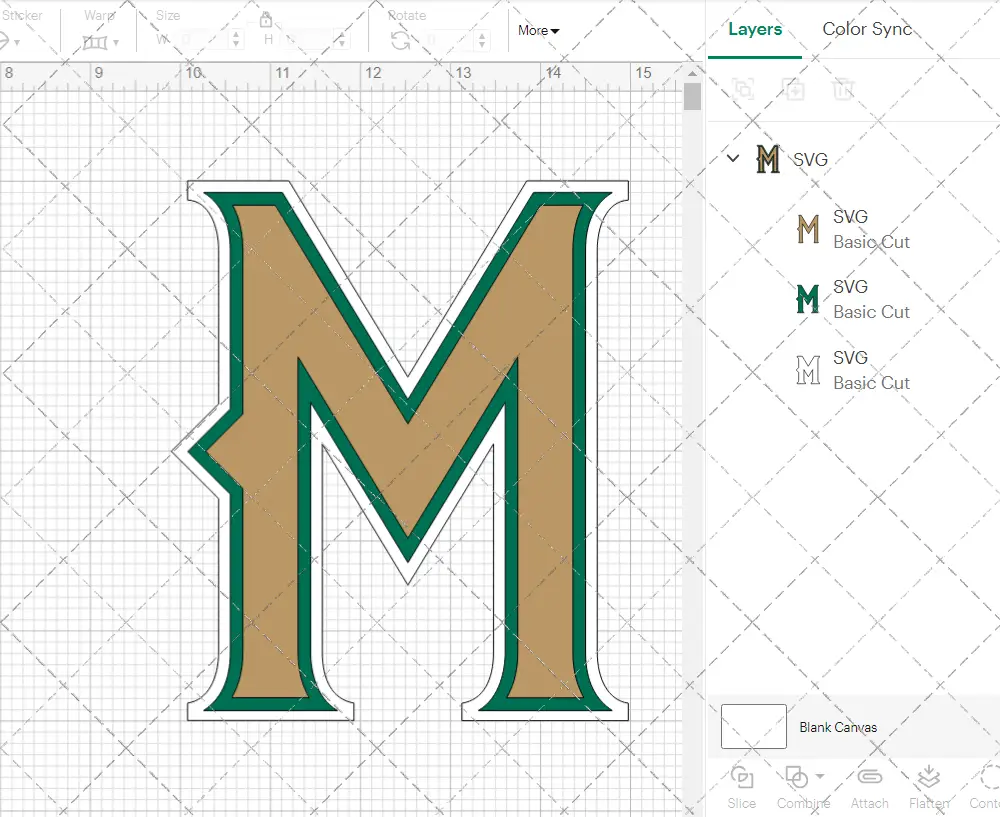Image resolution: width=1000 pixels, height=817 pixels.
Task: Open the Warp dropdown
Action: (101, 42)
